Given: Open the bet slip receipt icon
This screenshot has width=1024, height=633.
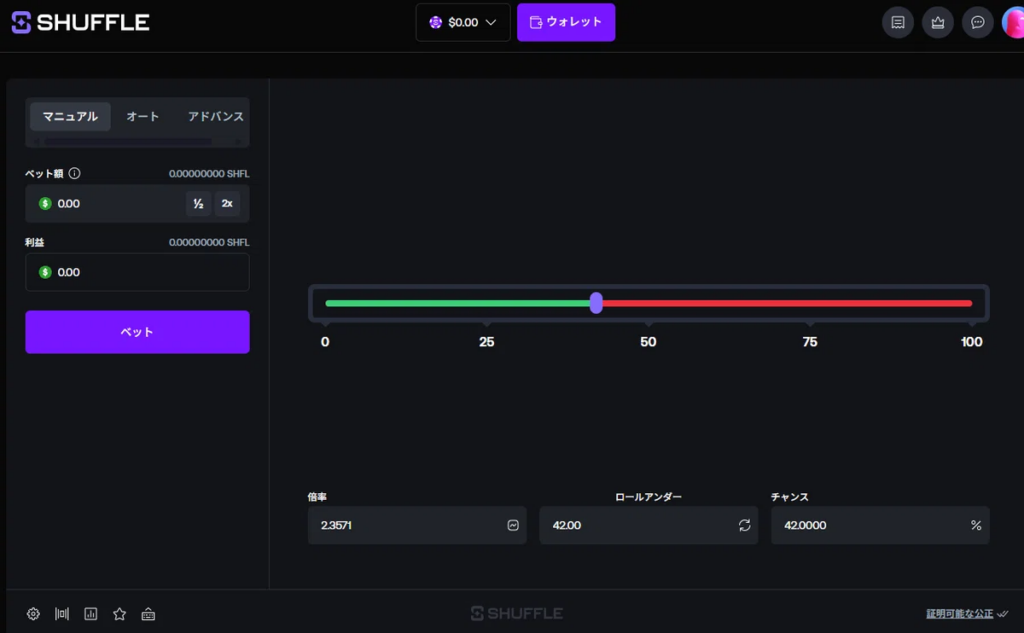Looking at the screenshot, I should [x=897, y=22].
